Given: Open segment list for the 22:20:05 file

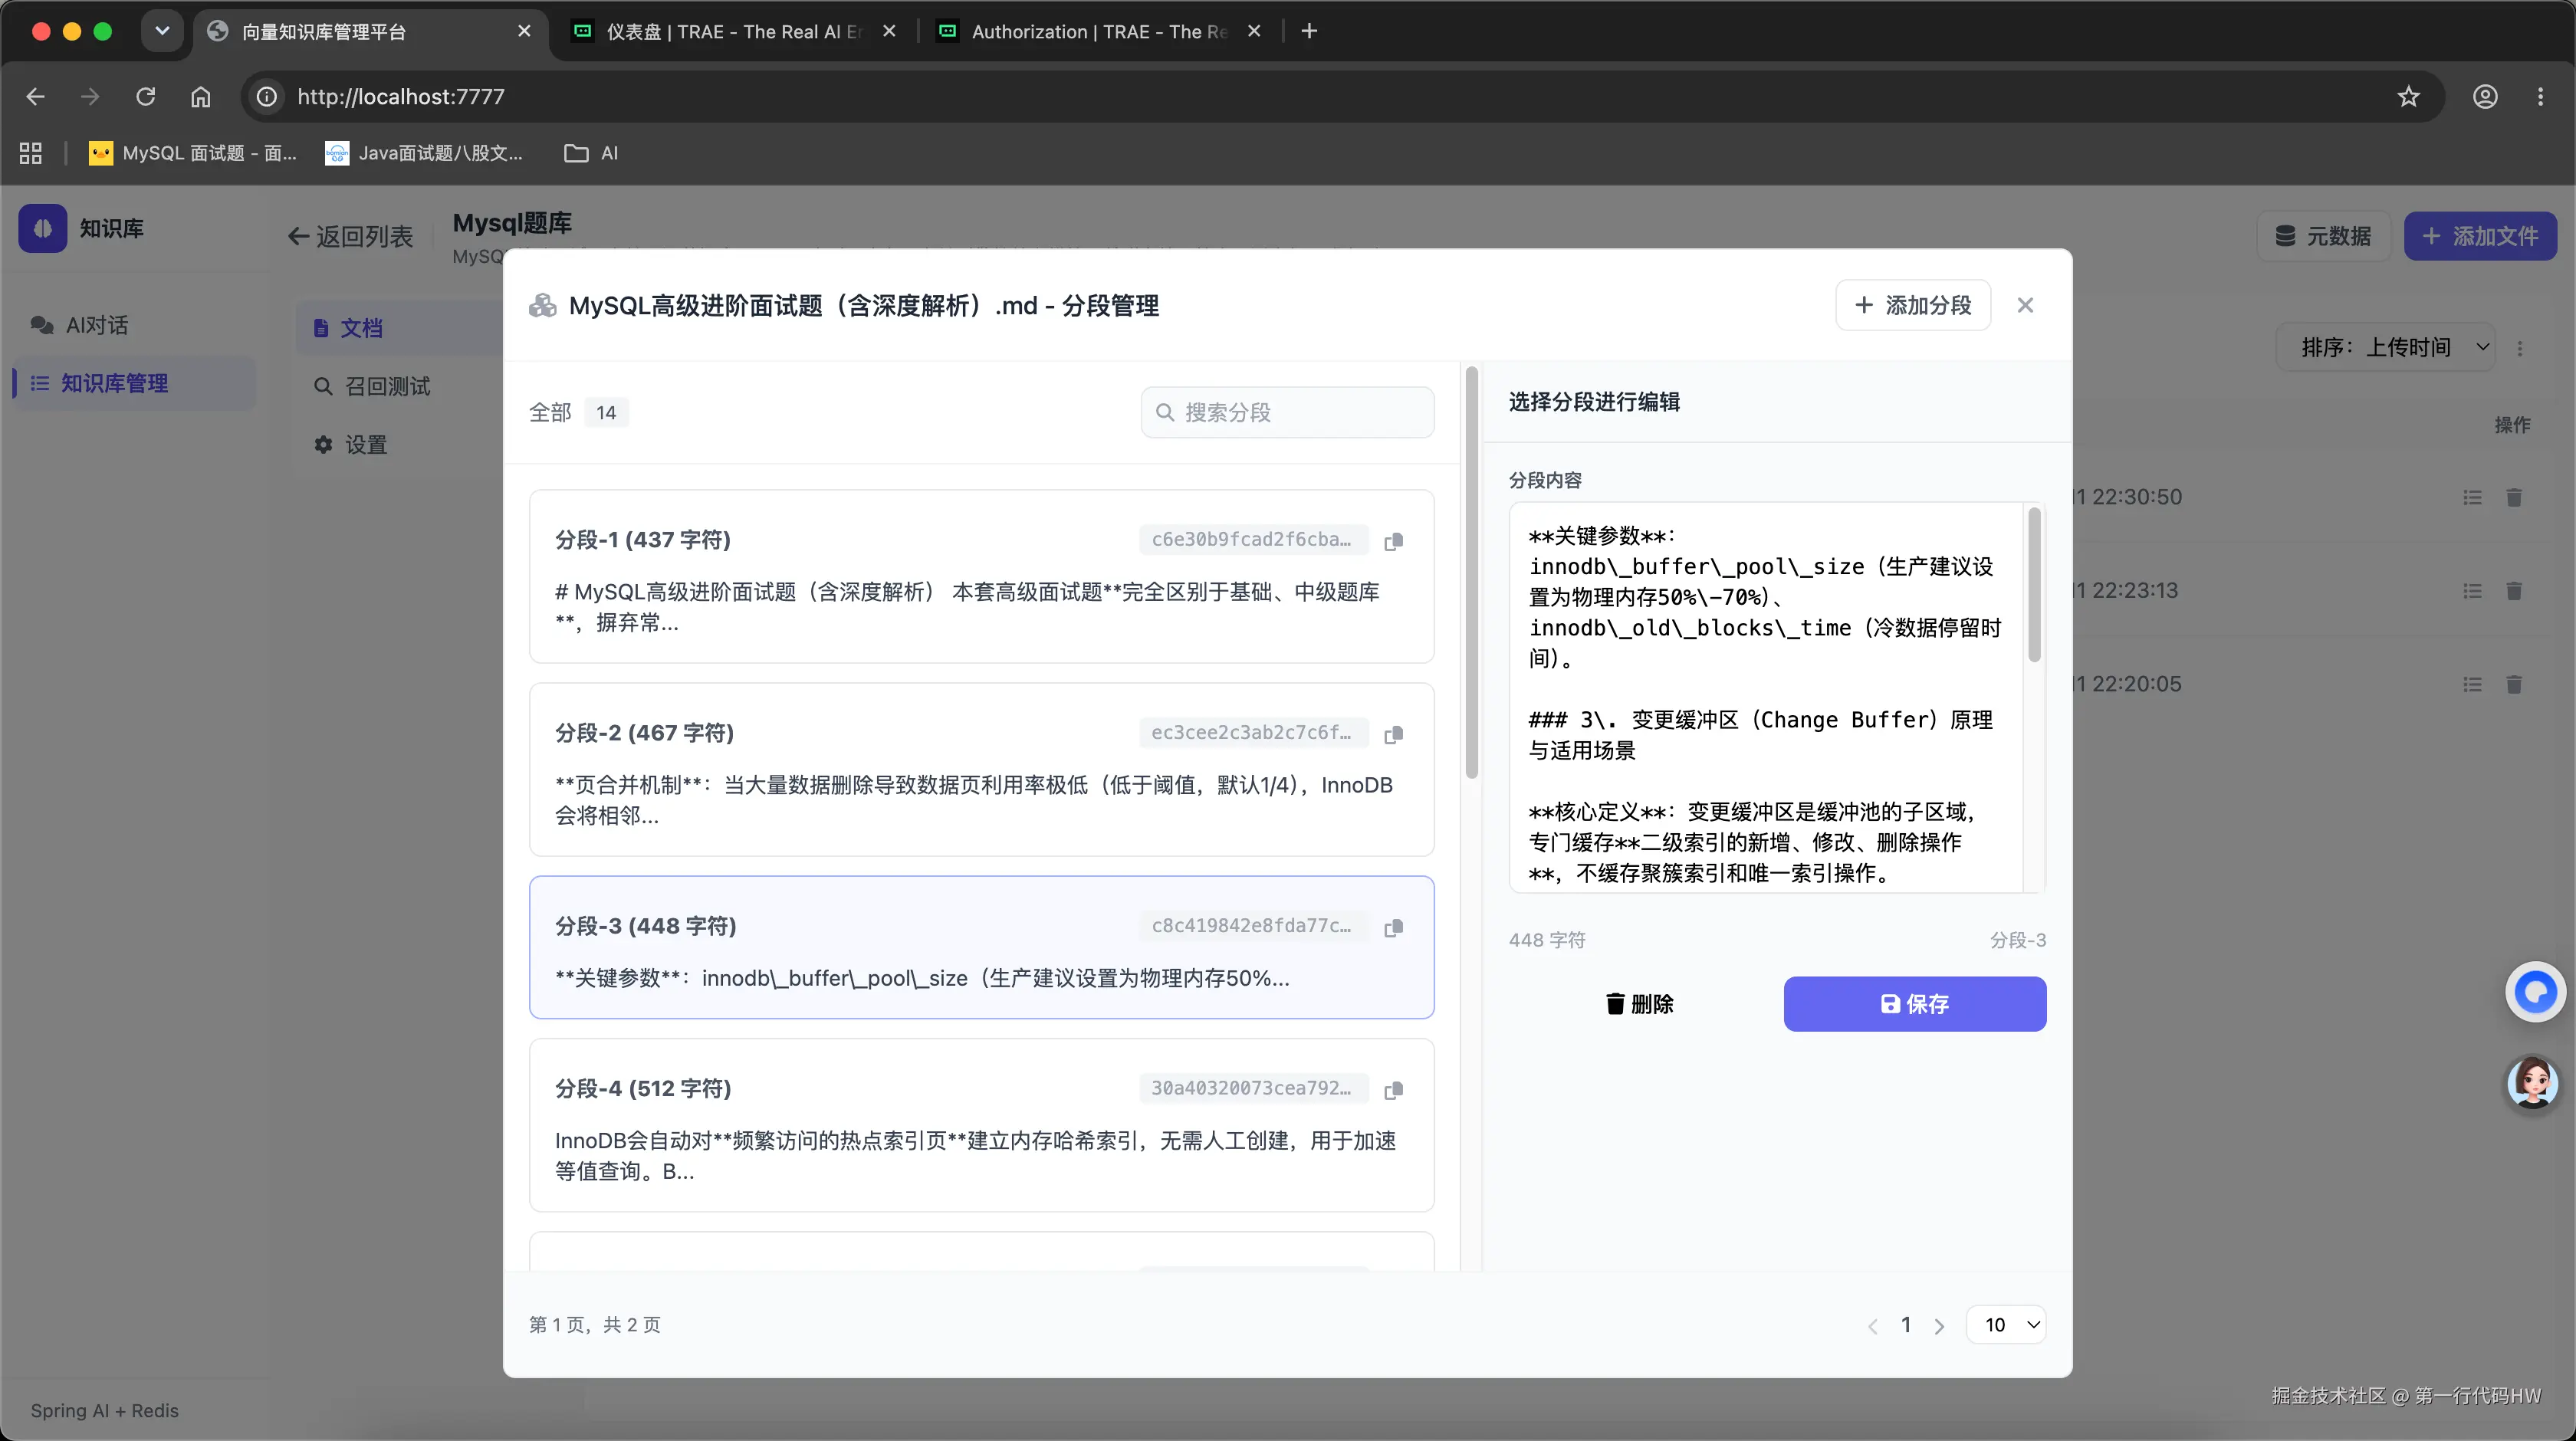Looking at the screenshot, I should (2472, 684).
